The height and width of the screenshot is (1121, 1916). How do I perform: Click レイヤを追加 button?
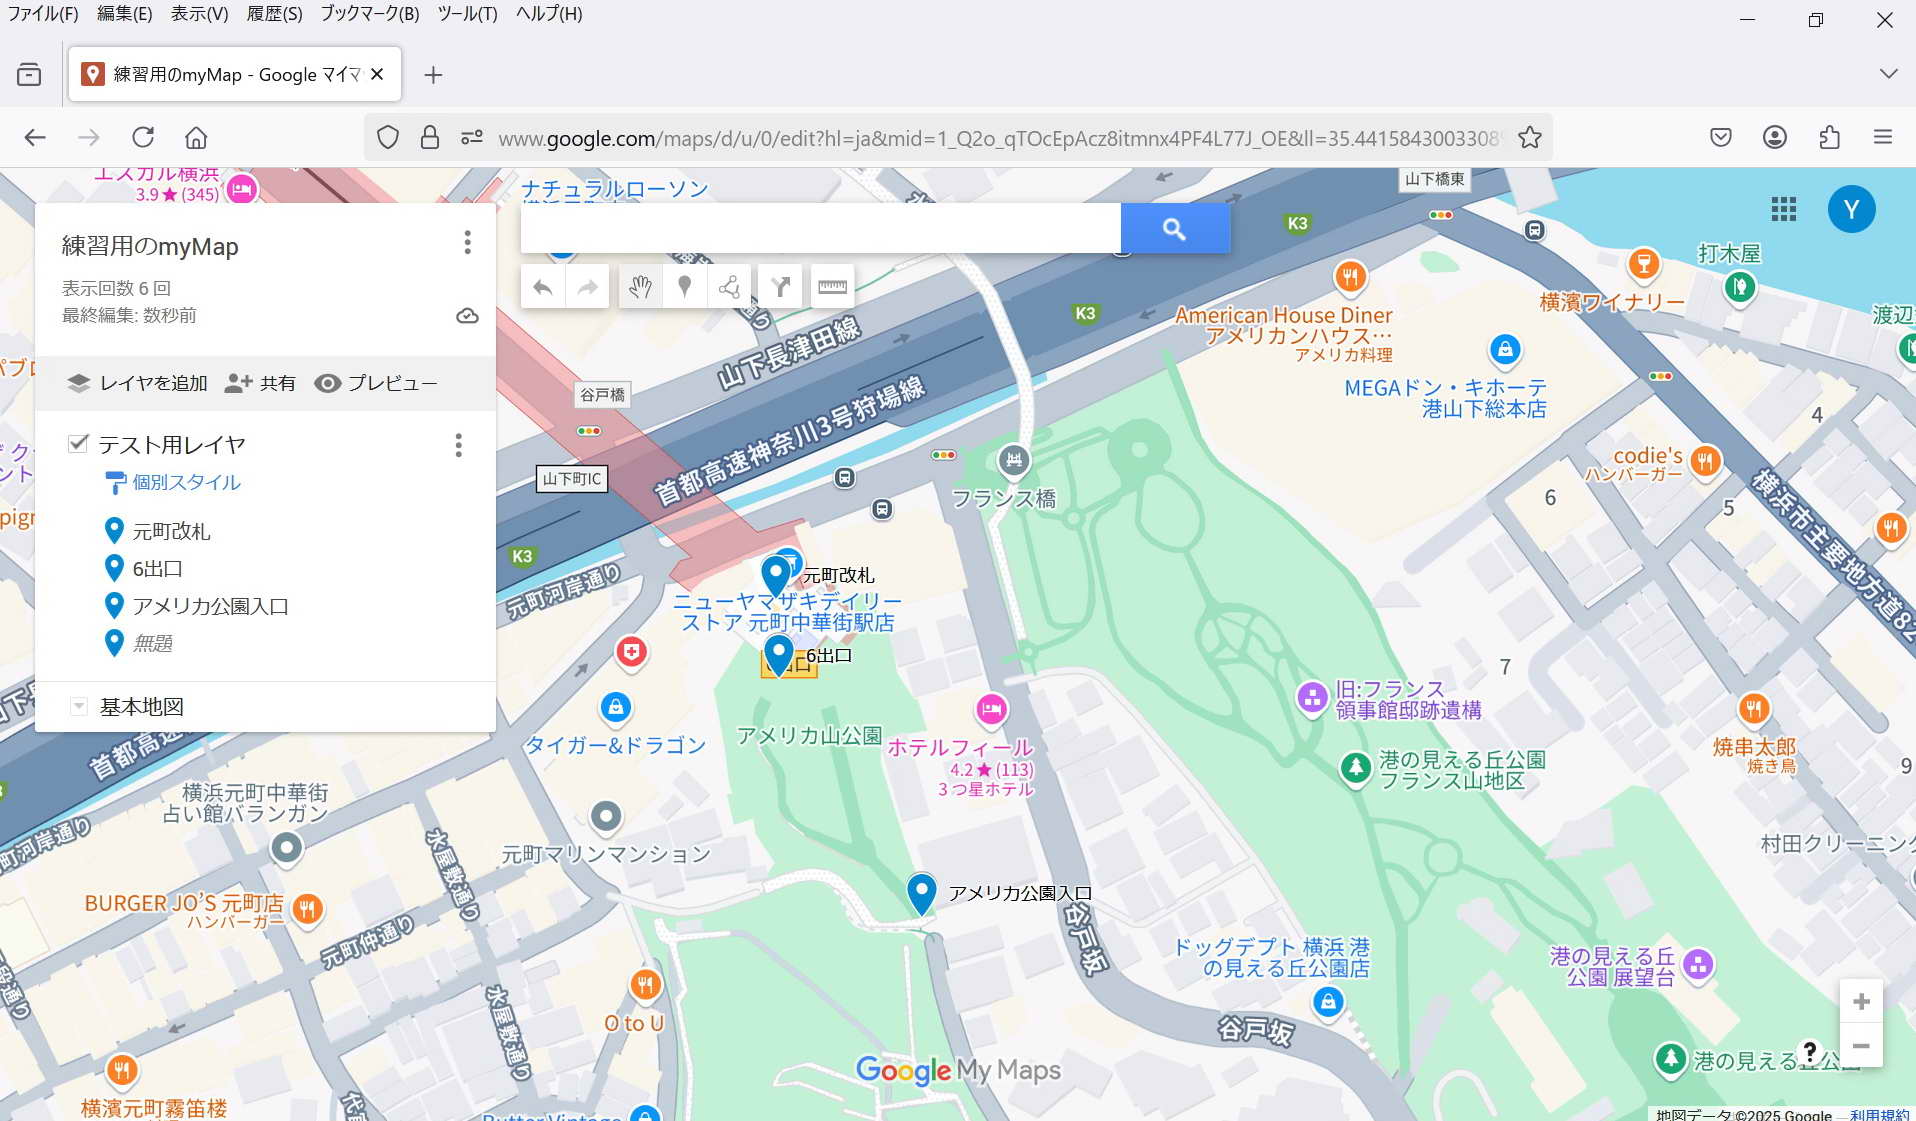(138, 383)
